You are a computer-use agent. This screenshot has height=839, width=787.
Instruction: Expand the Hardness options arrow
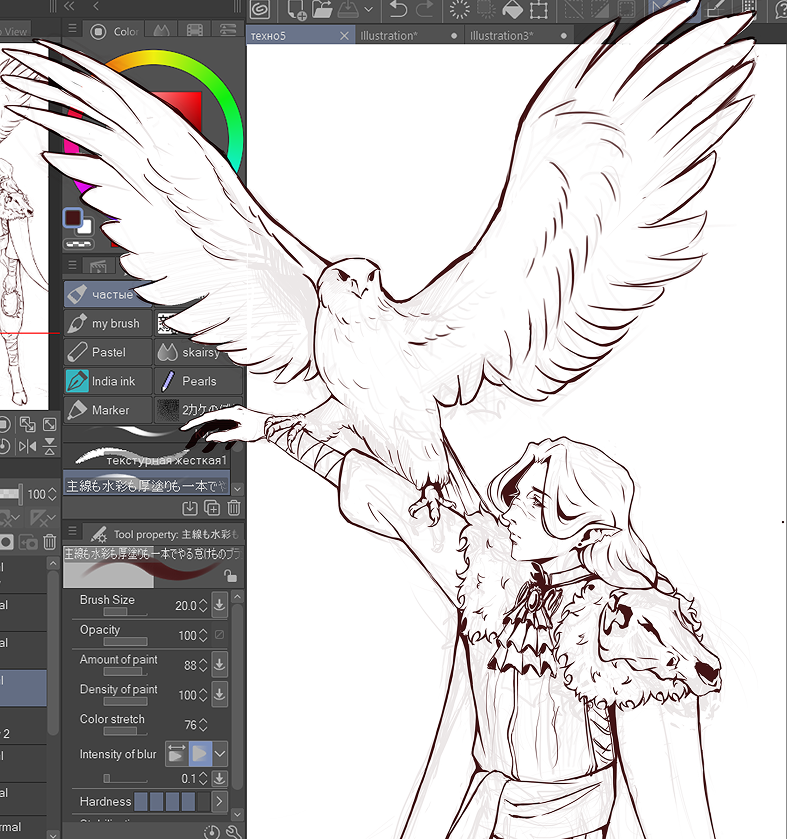pyautogui.click(x=219, y=802)
